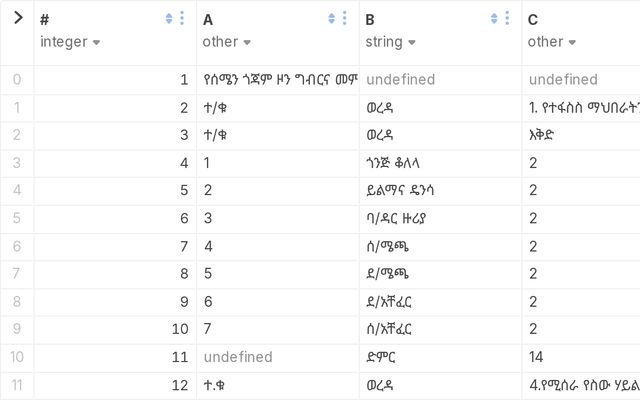Screen dimensions: 640x400
Task: Open column B three-dot menu
Action: click(x=508, y=18)
